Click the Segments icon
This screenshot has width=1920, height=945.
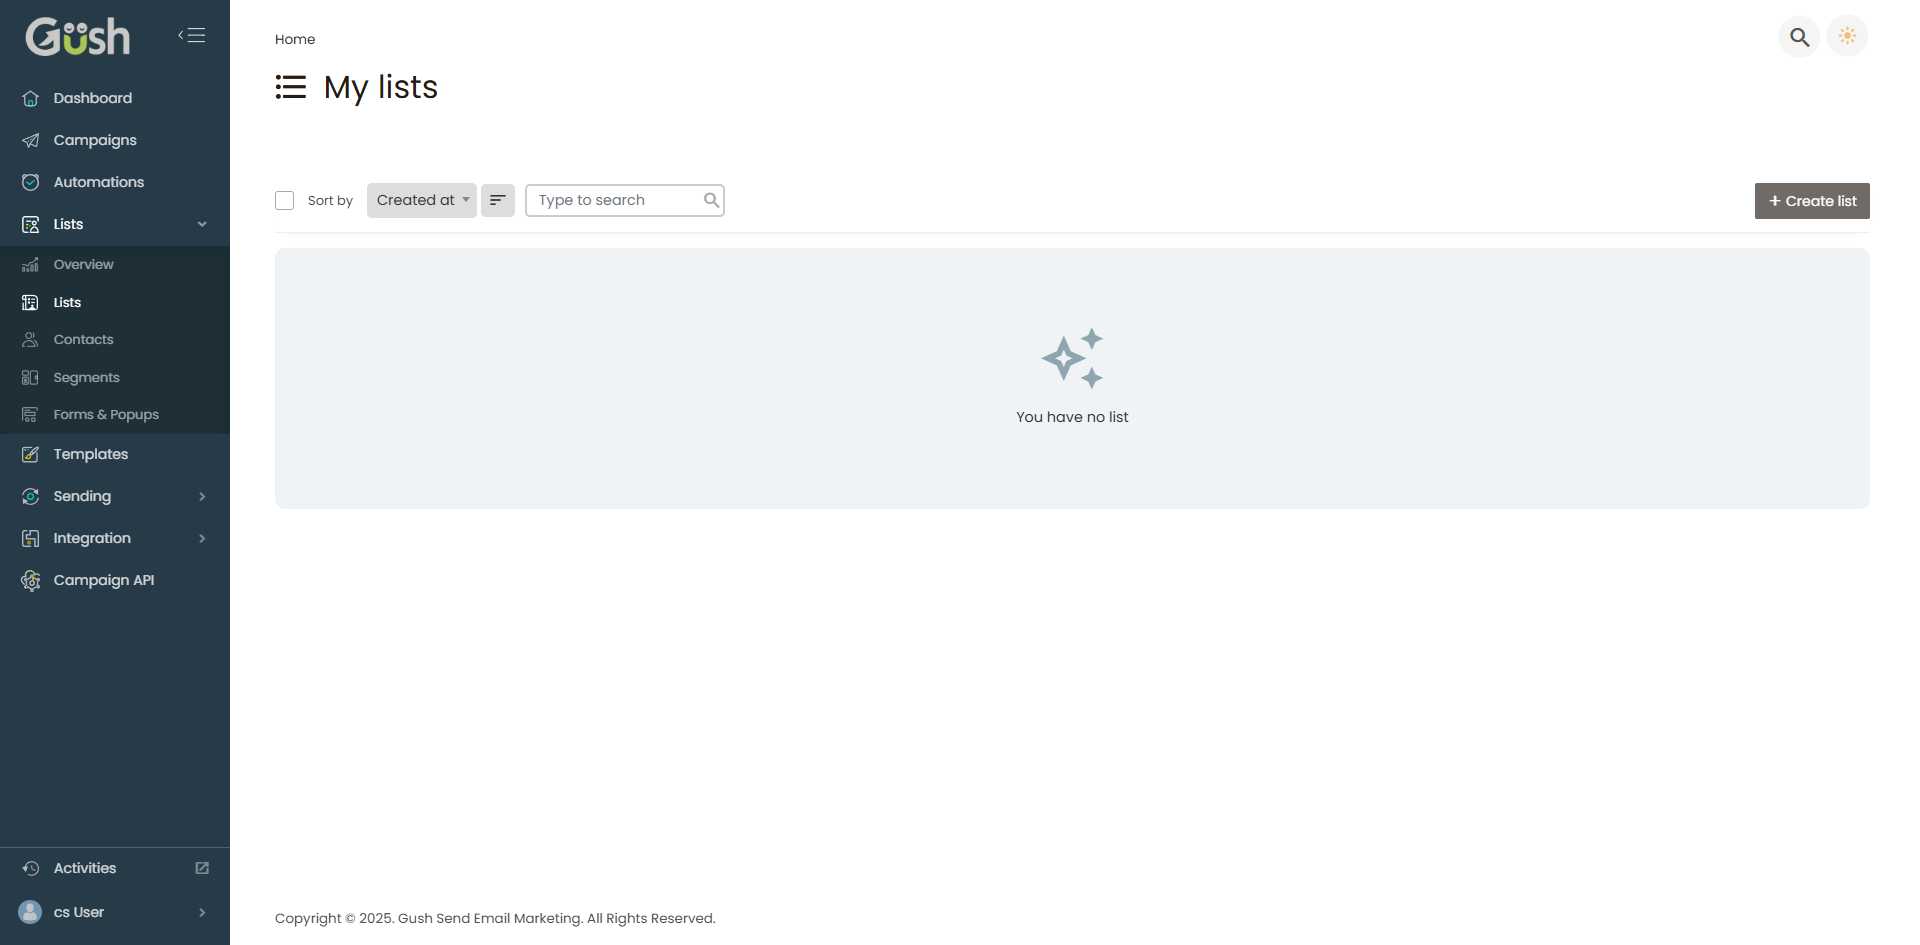pos(30,377)
